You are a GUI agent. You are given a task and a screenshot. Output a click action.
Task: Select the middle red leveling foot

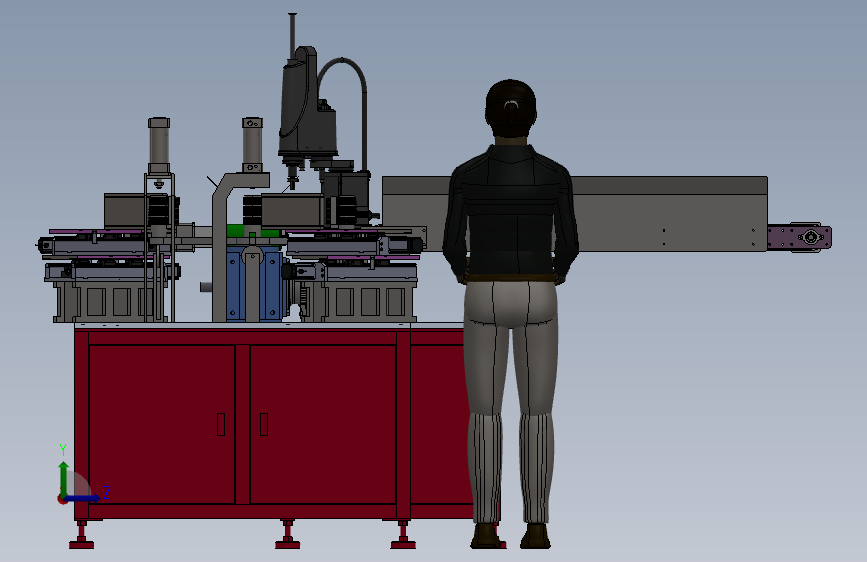coord(288,535)
